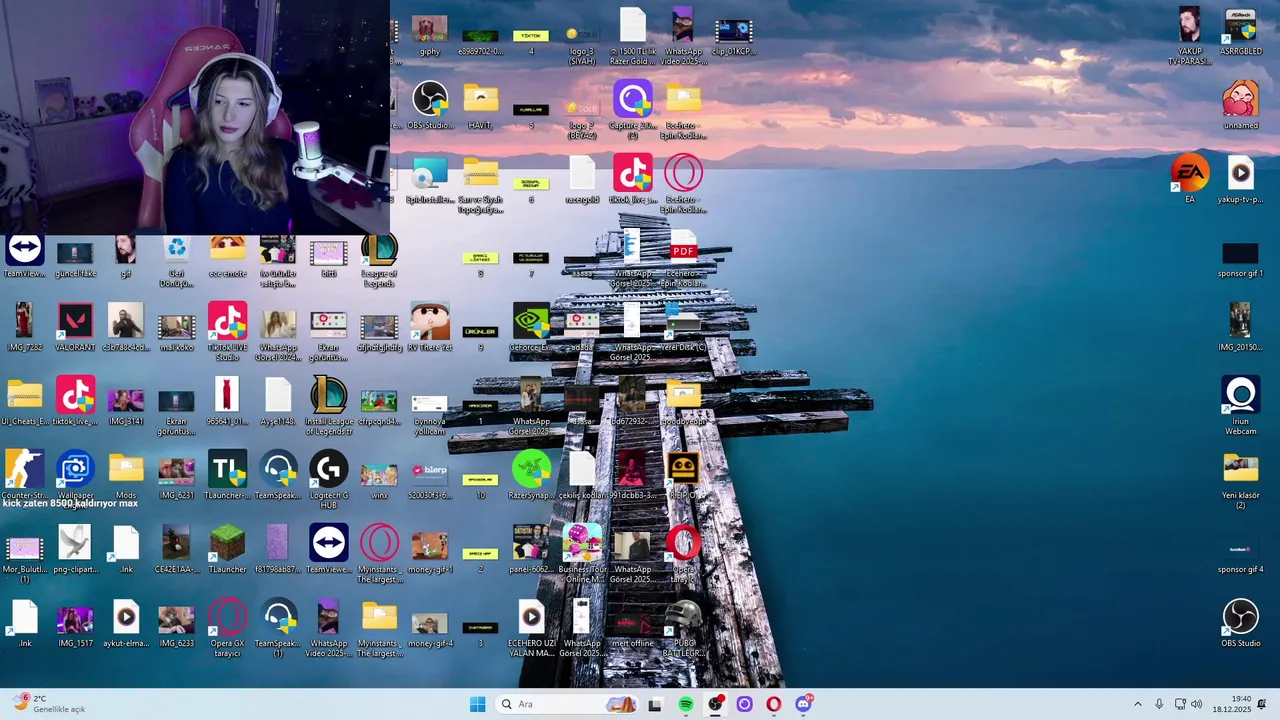Screen dimensions: 1280x720
Task: Click the microphone tray icon
Action: (x=1159, y=704)
